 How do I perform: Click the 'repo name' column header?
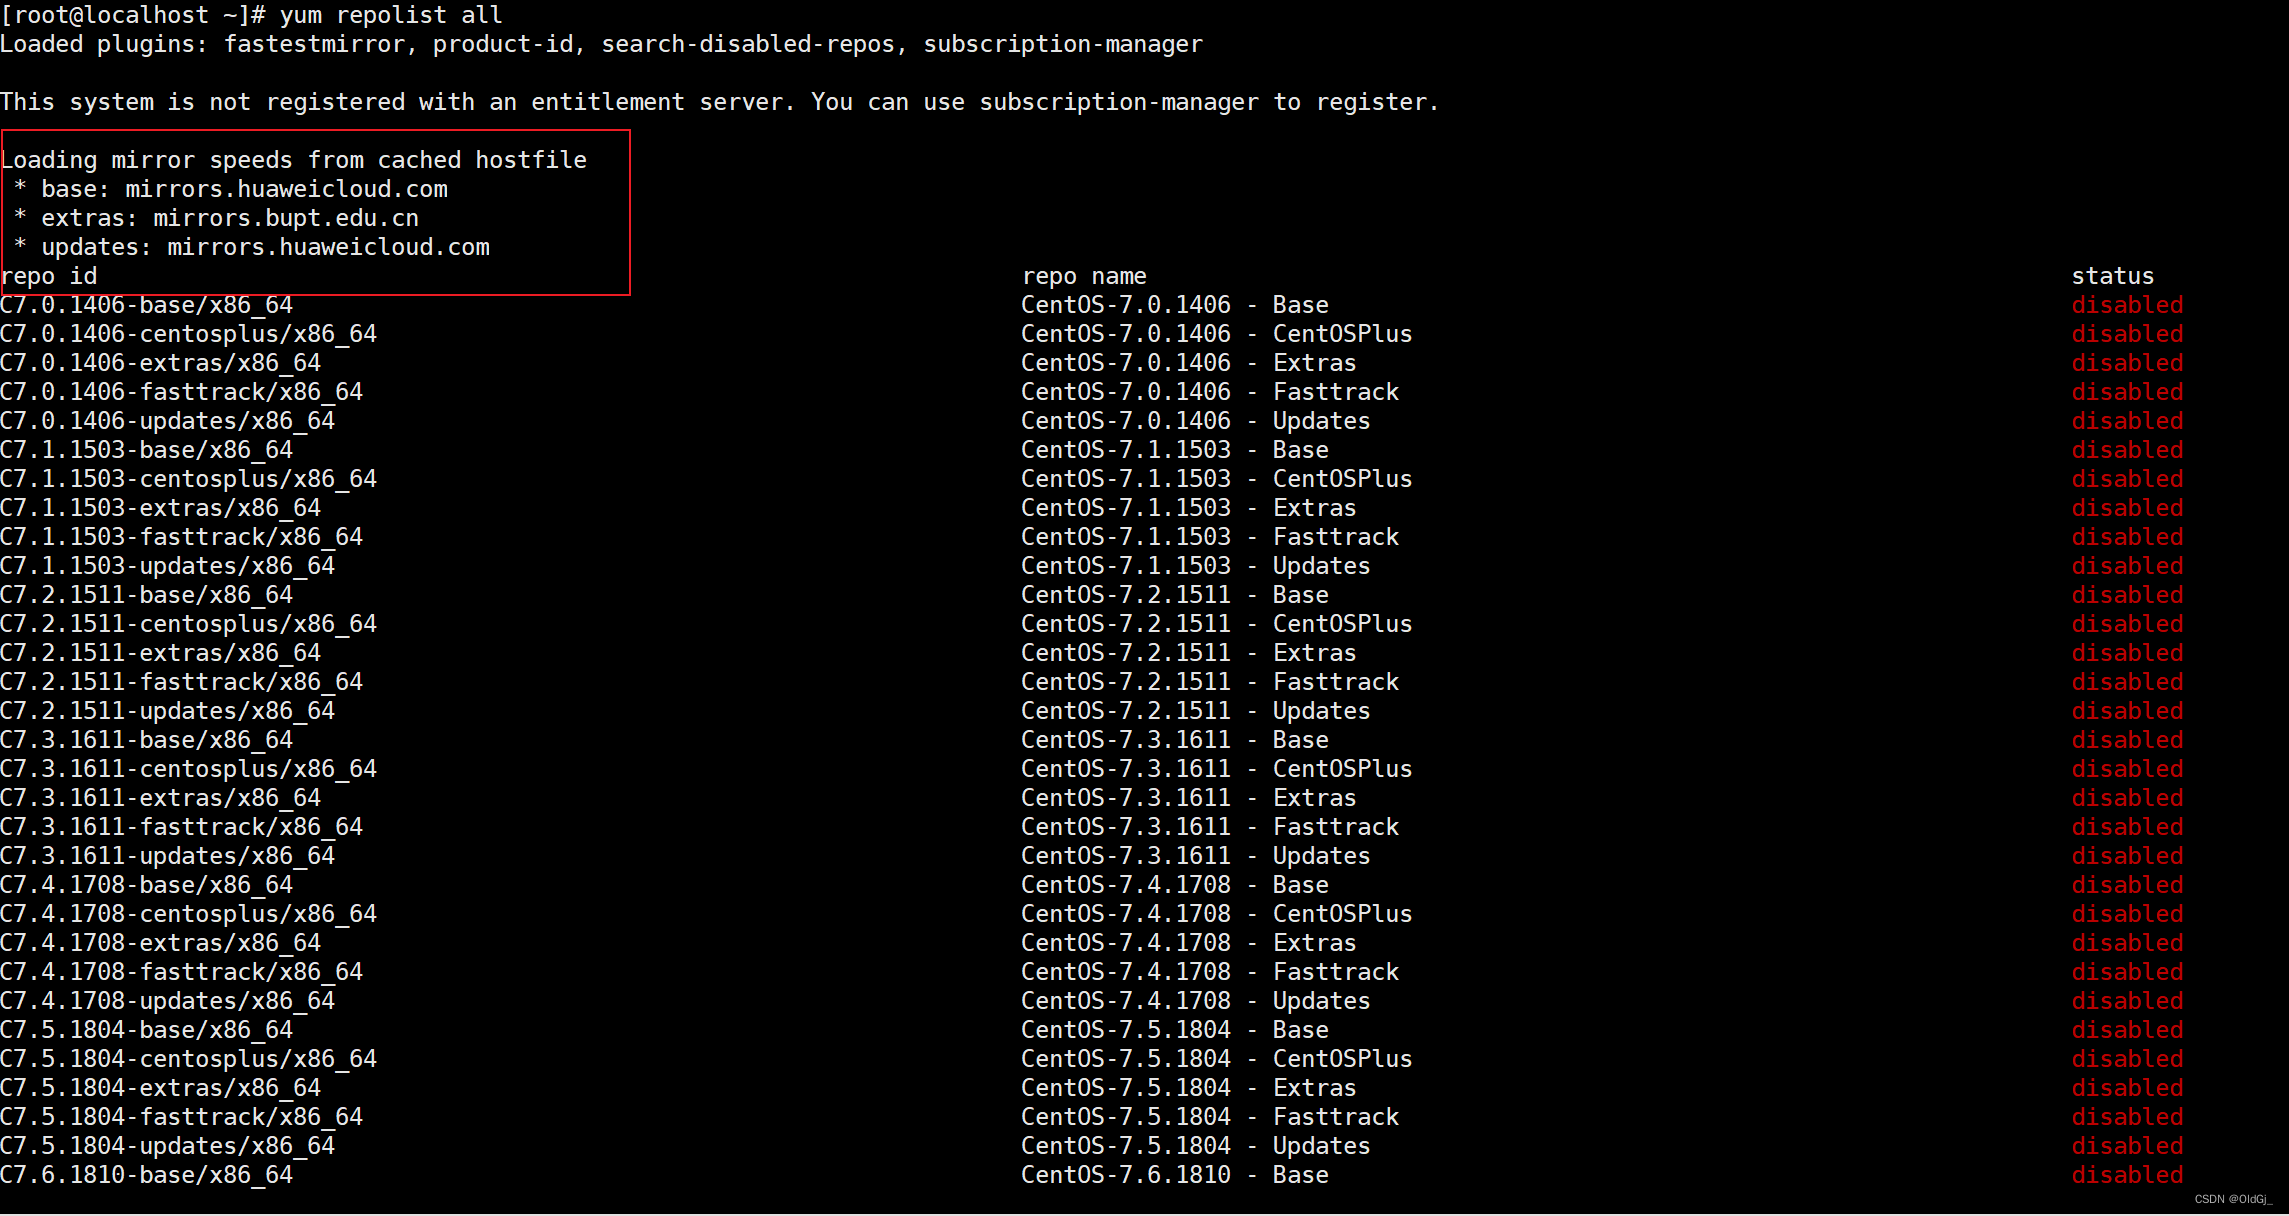[1084, 276]
